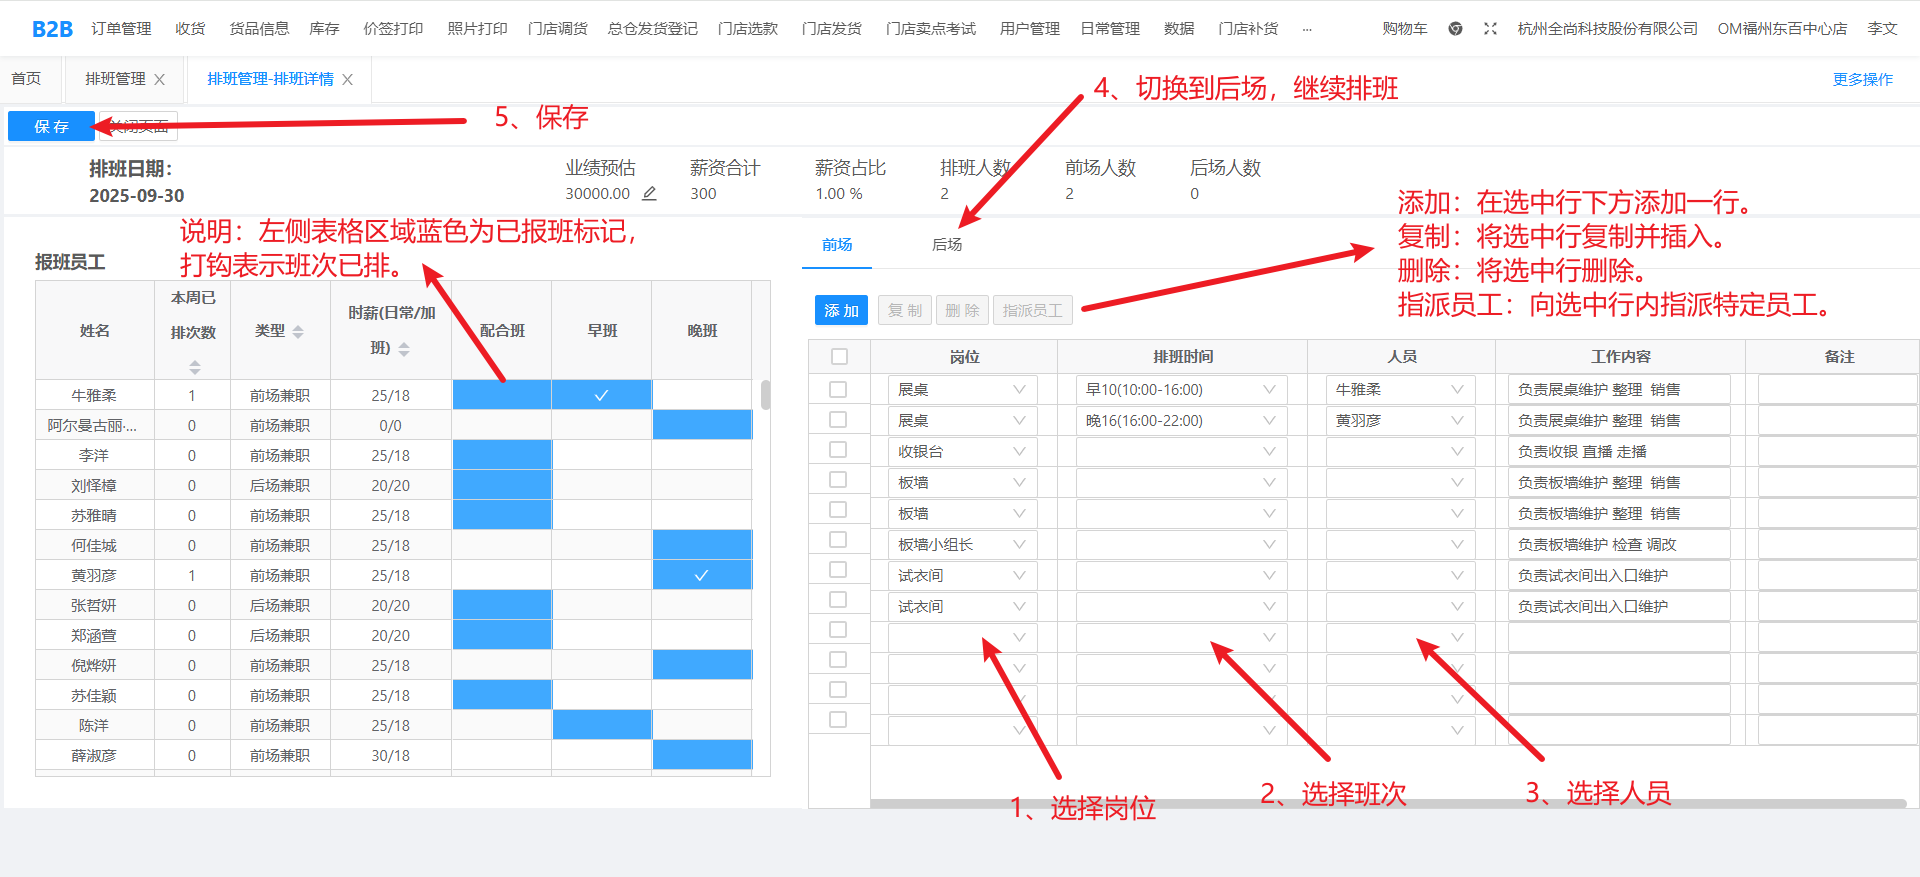Click sort arrows under 本周已排次数 header

pos(195,367)
